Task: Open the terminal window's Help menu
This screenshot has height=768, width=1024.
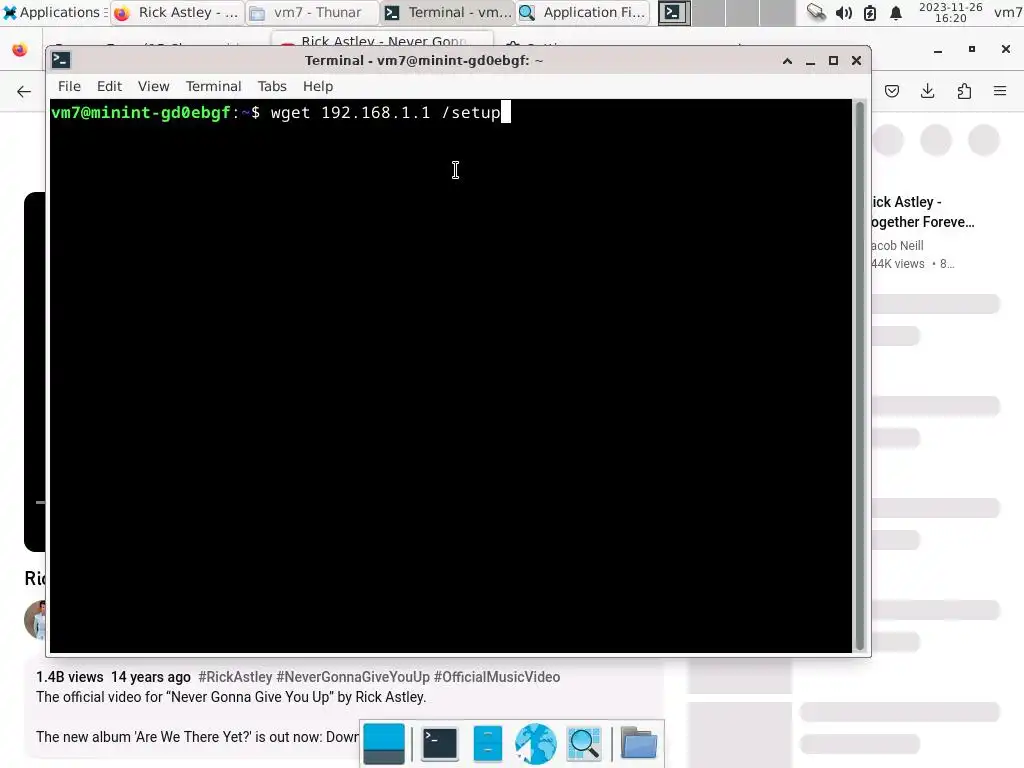Action: click(x=318, y=86)
